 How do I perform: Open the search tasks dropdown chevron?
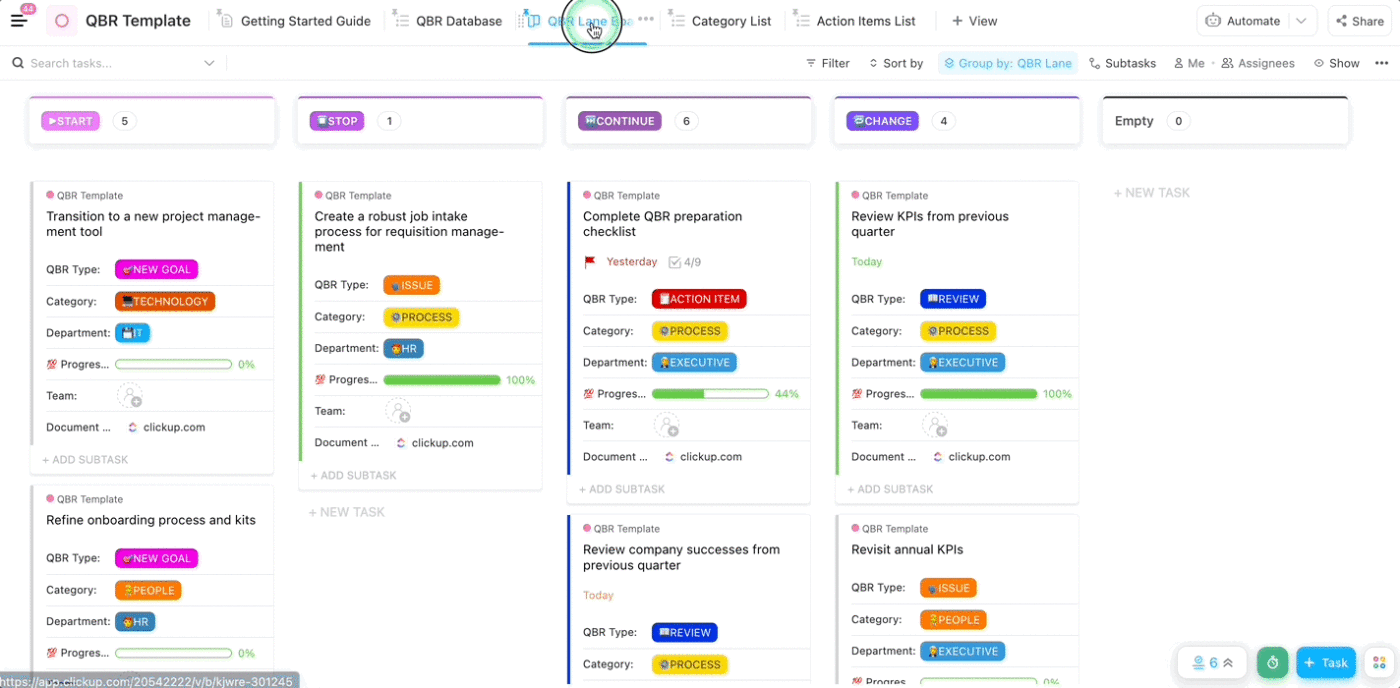point(209,63)
